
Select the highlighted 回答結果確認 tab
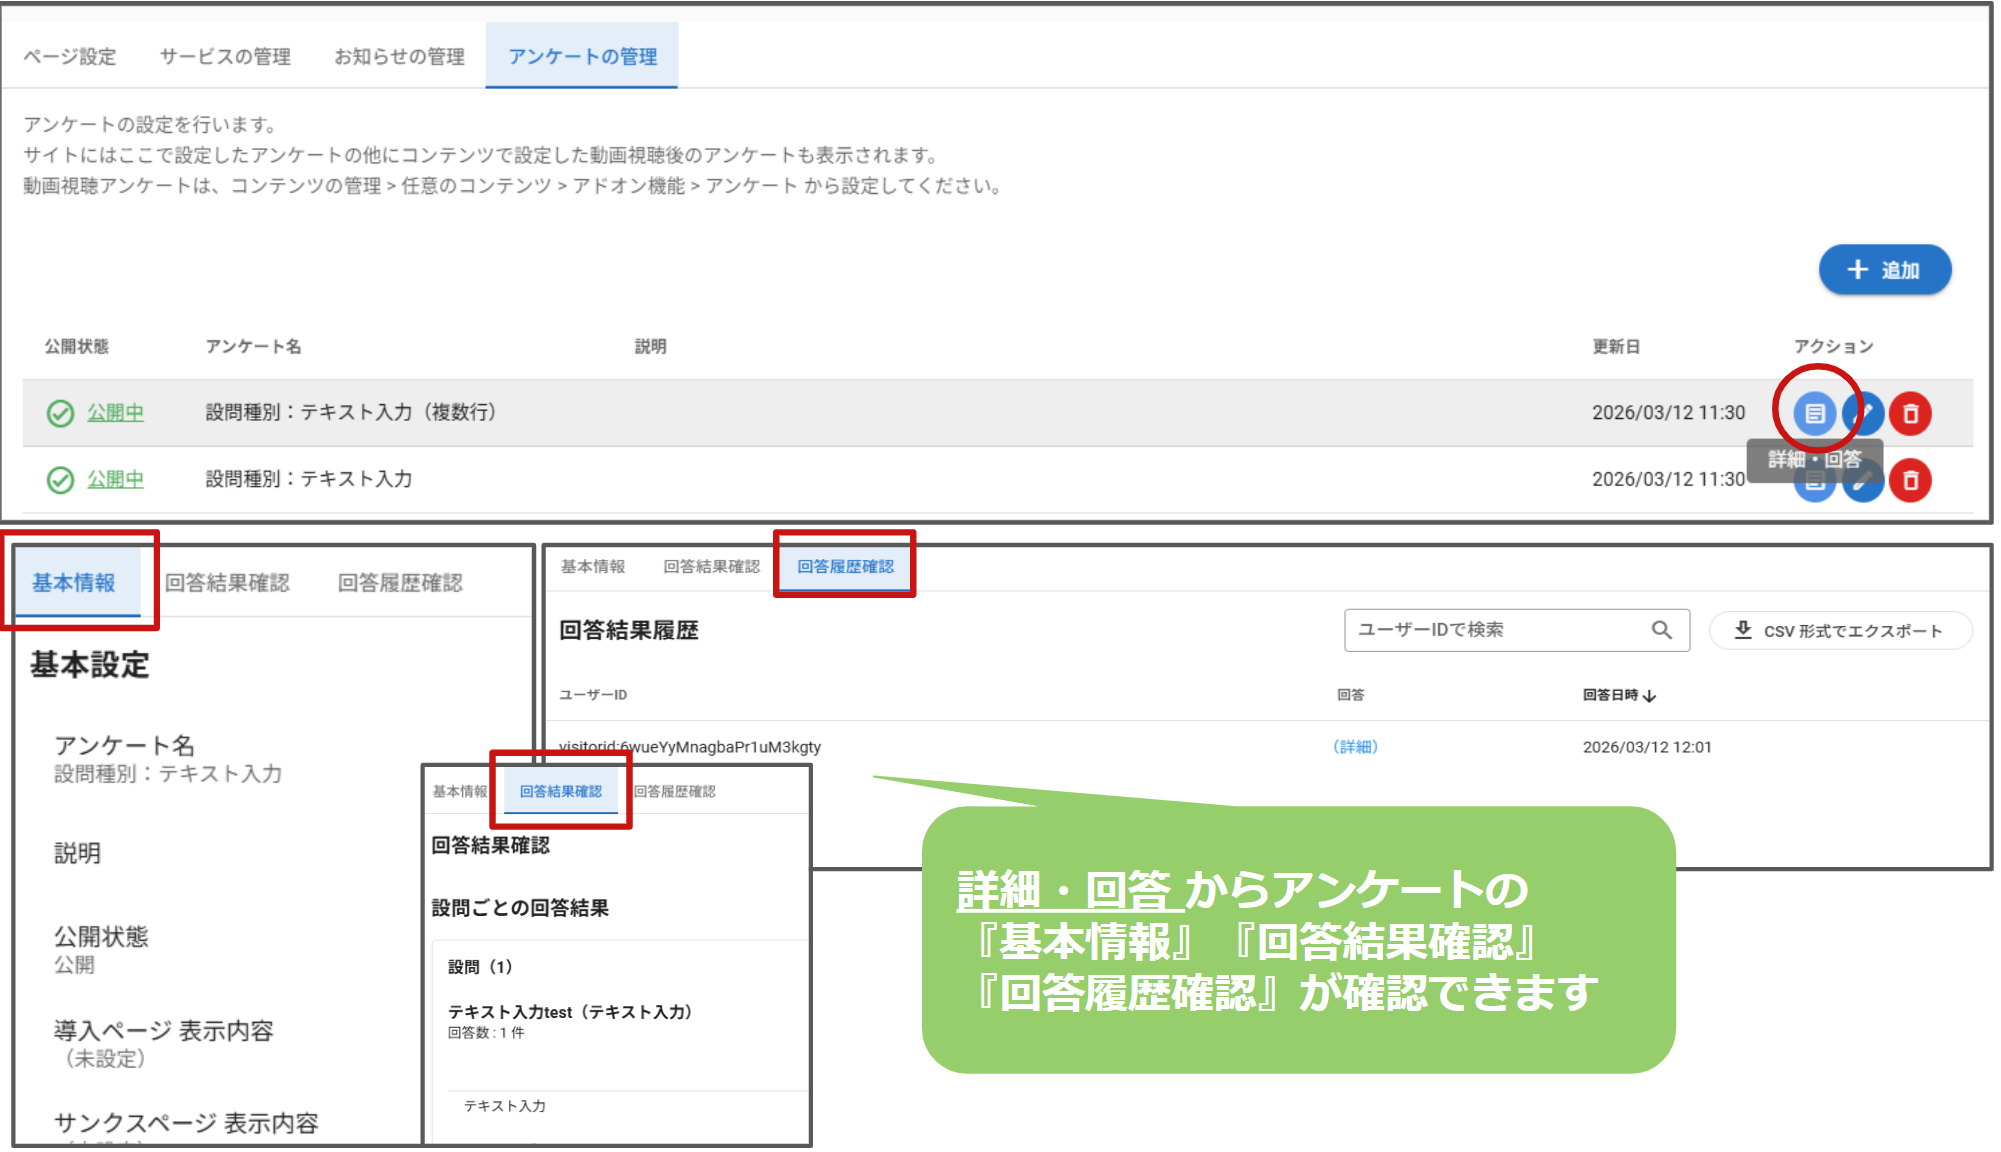pos(560,792)
